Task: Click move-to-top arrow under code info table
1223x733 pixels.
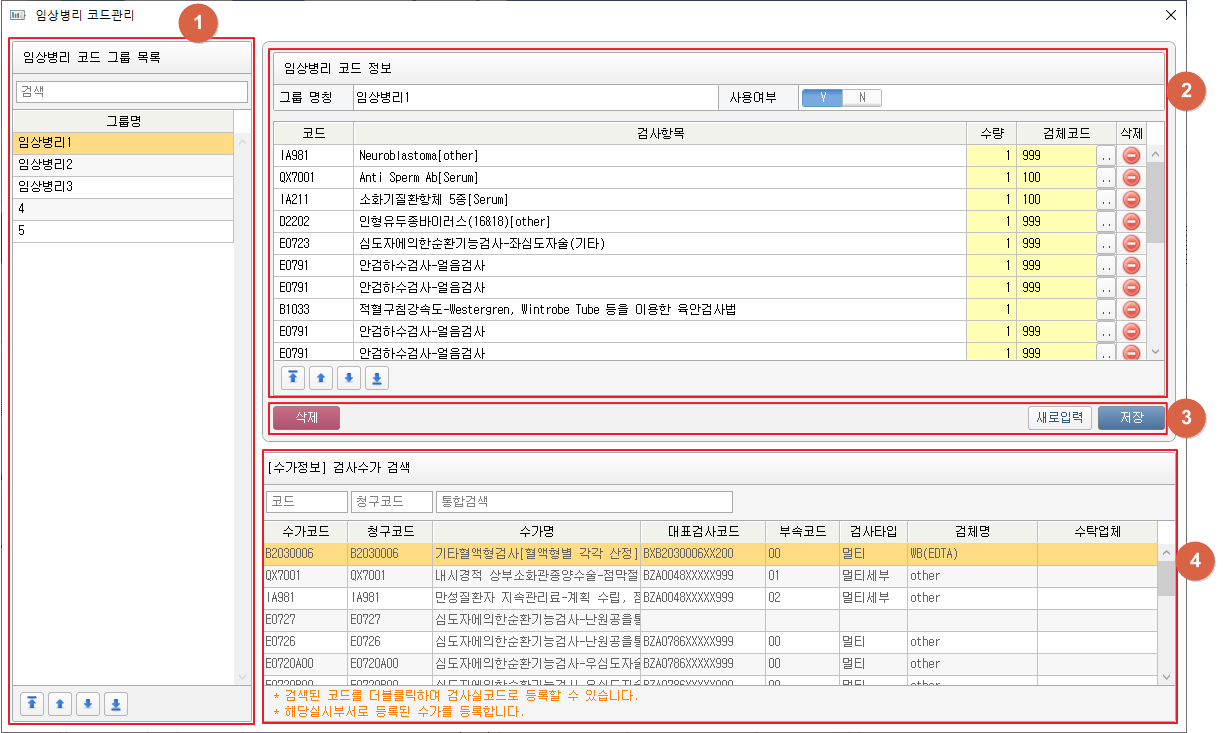Action: pos(293,378)
